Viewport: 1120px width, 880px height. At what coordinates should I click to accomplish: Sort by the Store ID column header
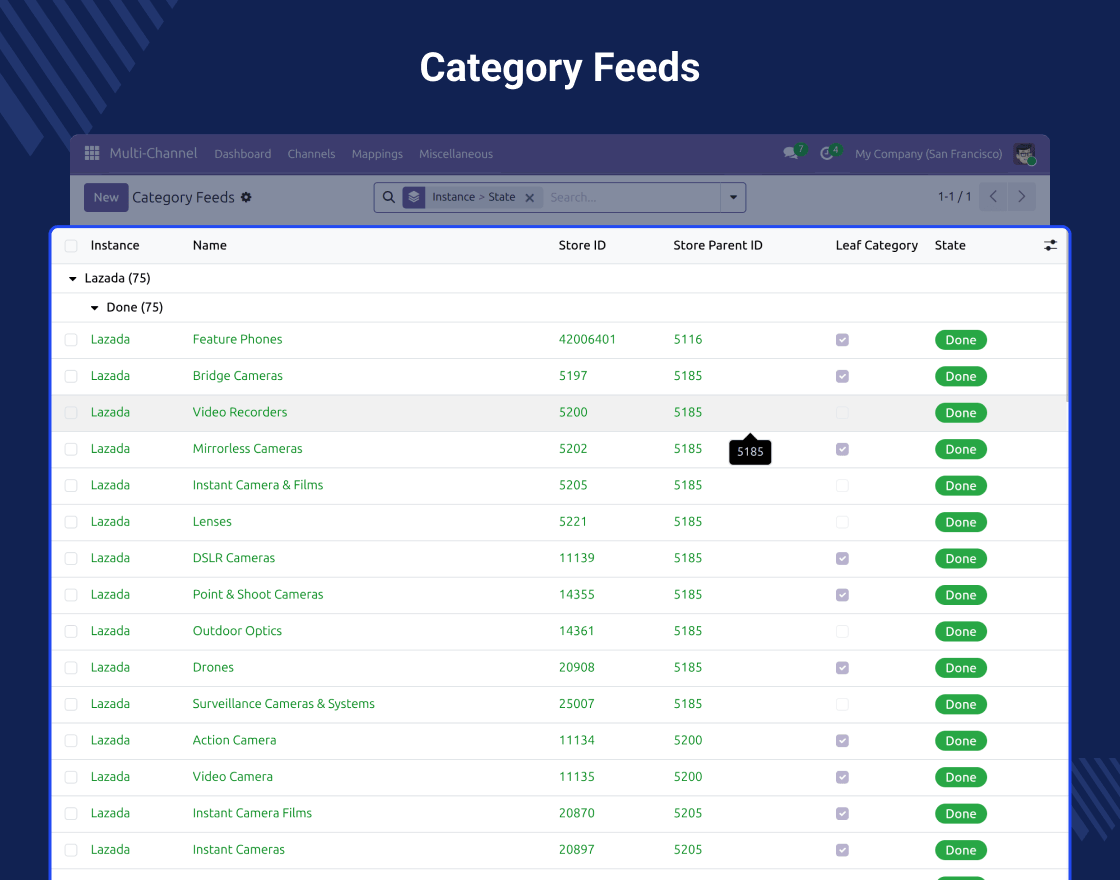[582, 245]
